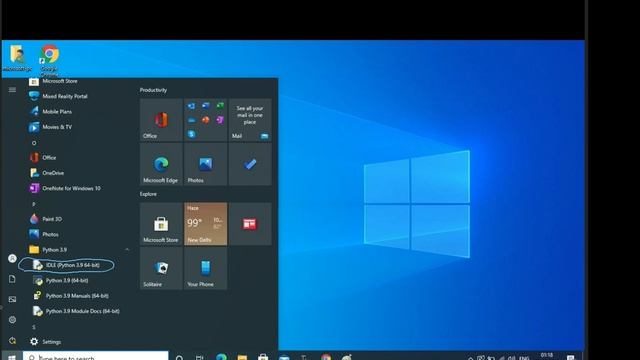
Task: Launch Python 3.9 (64-bit) entry
Action: click(x=62, y=281)
